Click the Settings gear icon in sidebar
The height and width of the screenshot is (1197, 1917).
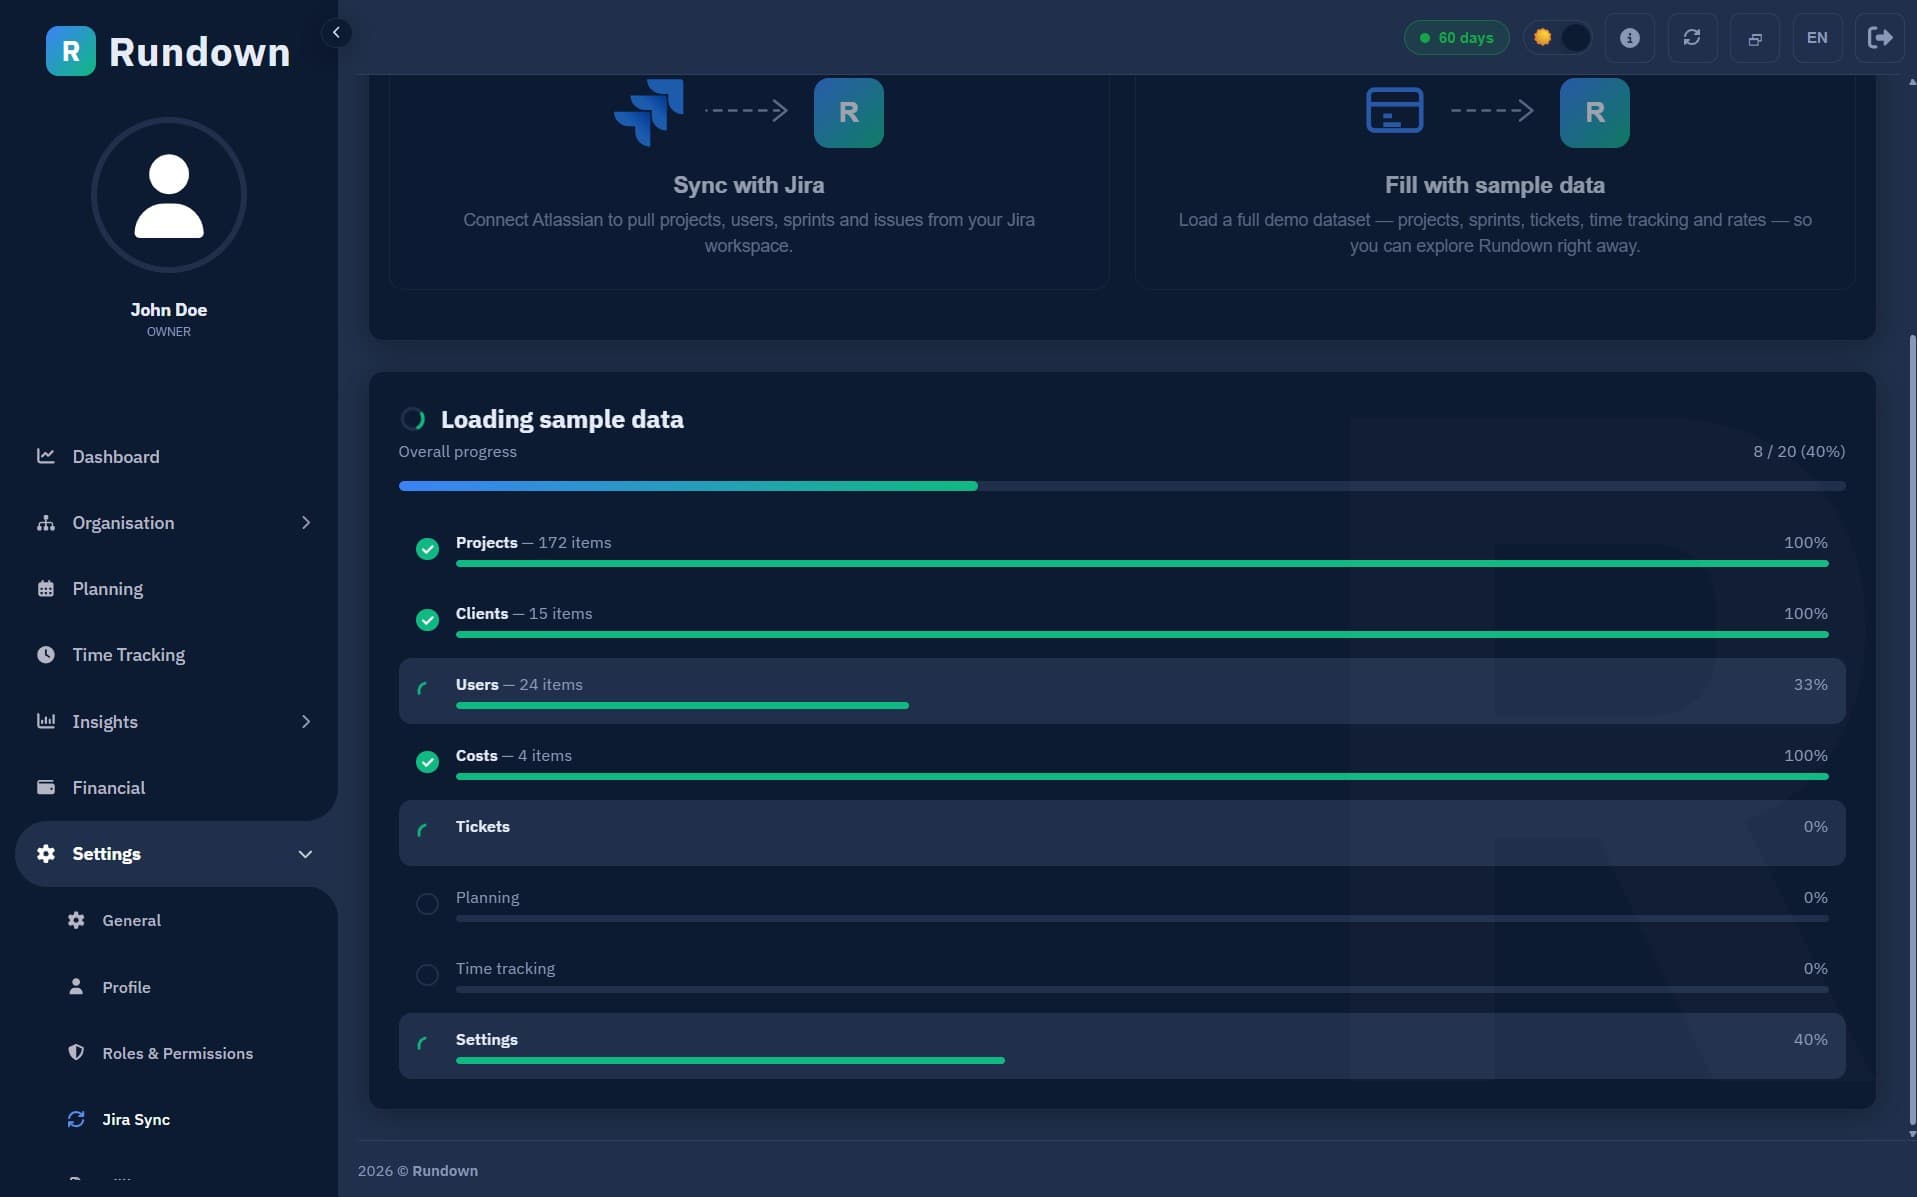click(46, 854)
